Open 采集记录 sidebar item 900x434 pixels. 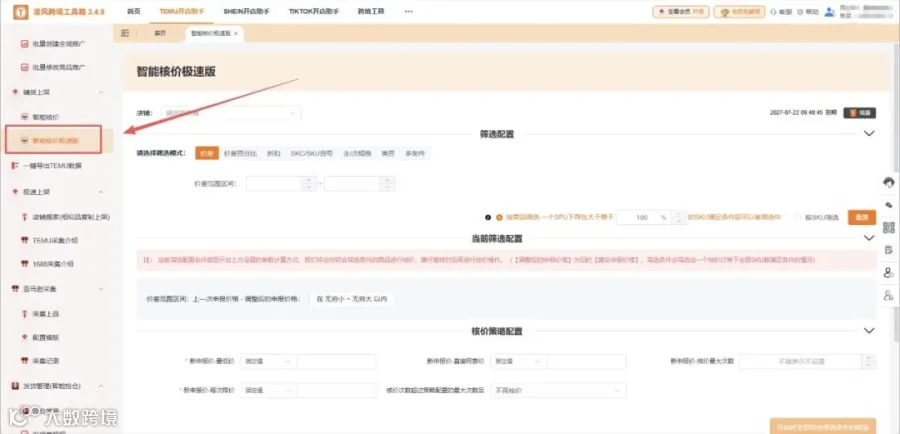tap(45, 361)
